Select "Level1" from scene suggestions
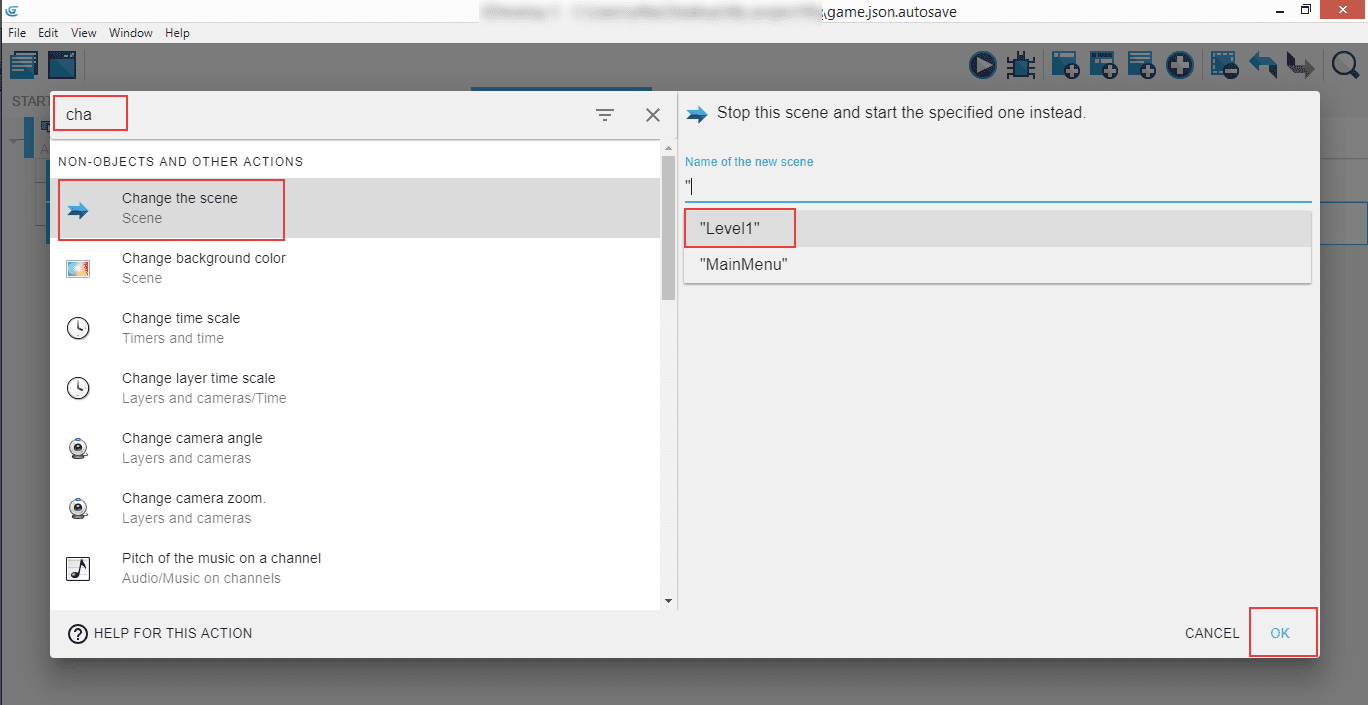This screenshot has width=1368, height=705. 730,229
